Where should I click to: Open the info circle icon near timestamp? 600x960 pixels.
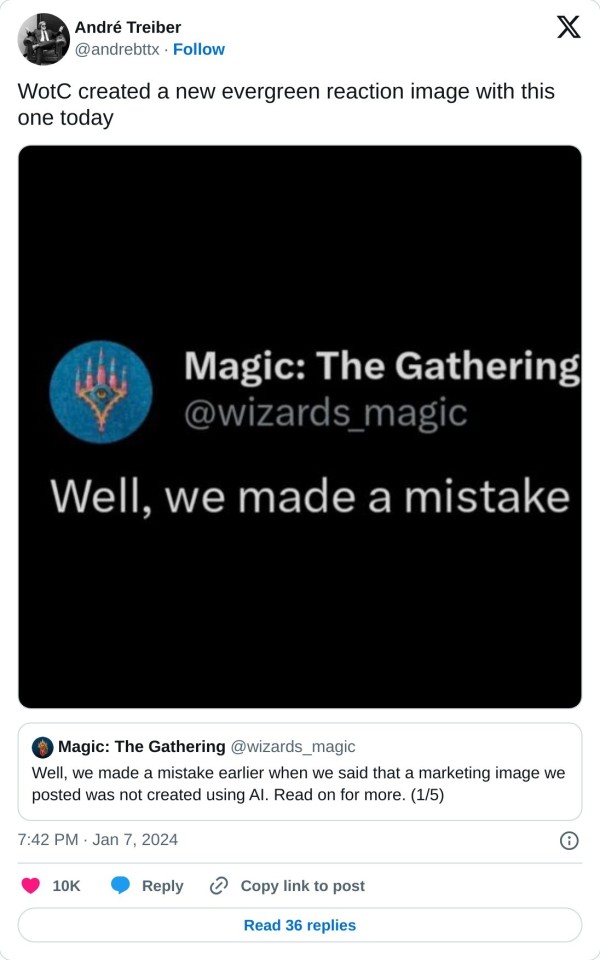(x=569, y=840)
